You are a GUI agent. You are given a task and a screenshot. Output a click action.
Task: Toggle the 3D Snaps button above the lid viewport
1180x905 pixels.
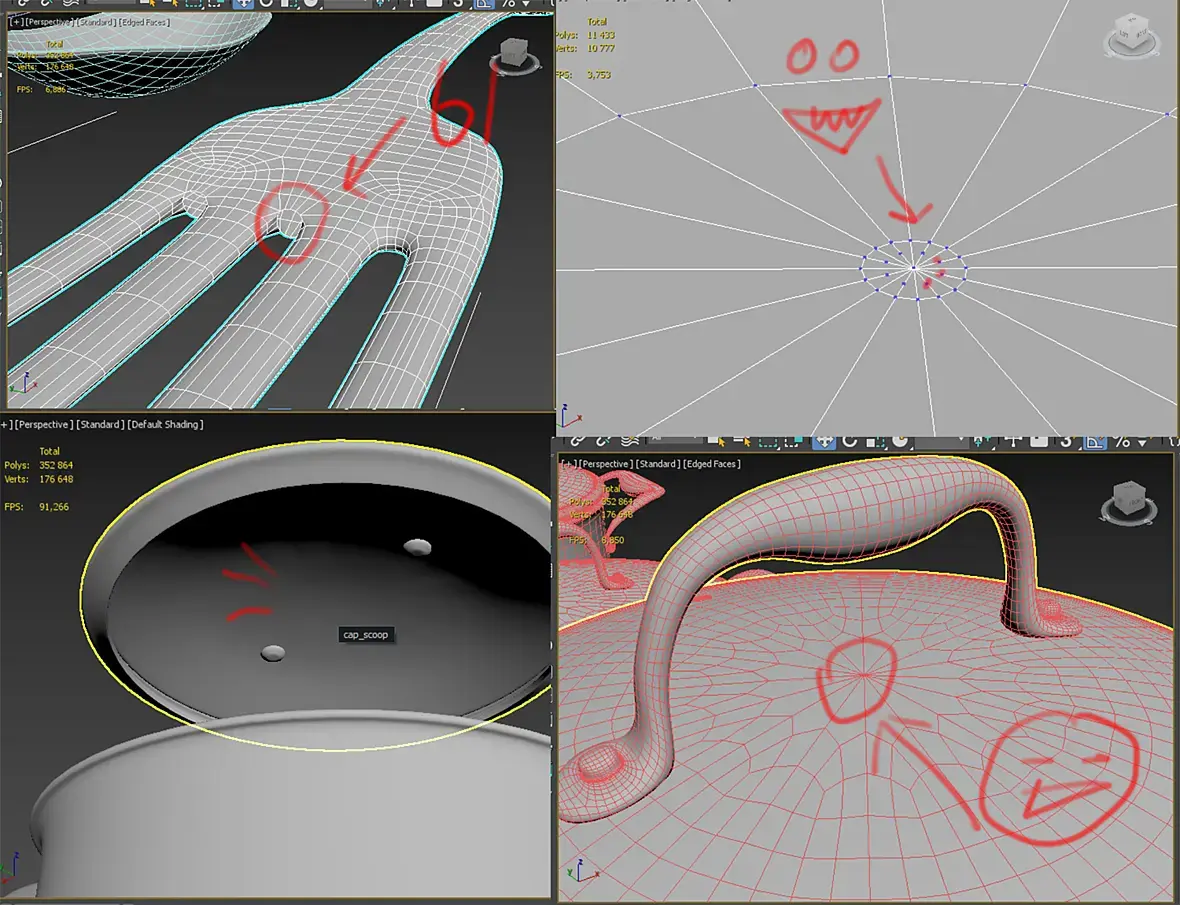[1066, 441]
